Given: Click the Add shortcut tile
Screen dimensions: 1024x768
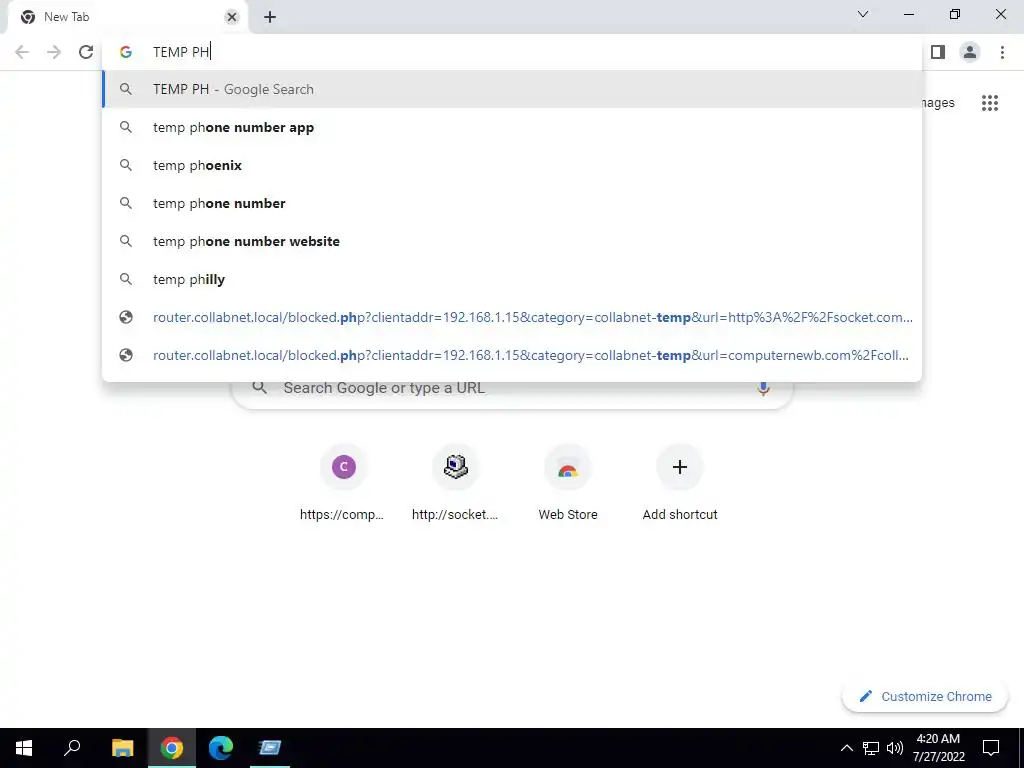Looking at the screenshot, I should click(x=680, y=483).
